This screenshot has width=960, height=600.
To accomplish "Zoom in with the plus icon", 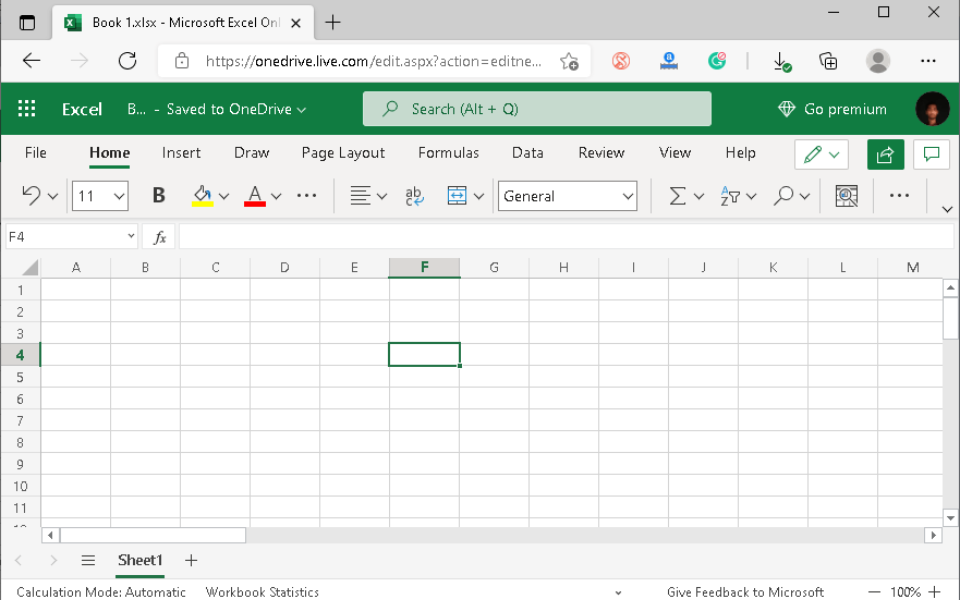I will coord(934,591).
